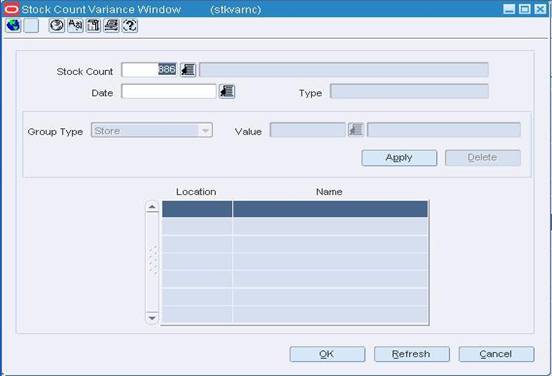Select the highlighted first Name cell
This screenshot has height=376, width=552.
point(330,209)
